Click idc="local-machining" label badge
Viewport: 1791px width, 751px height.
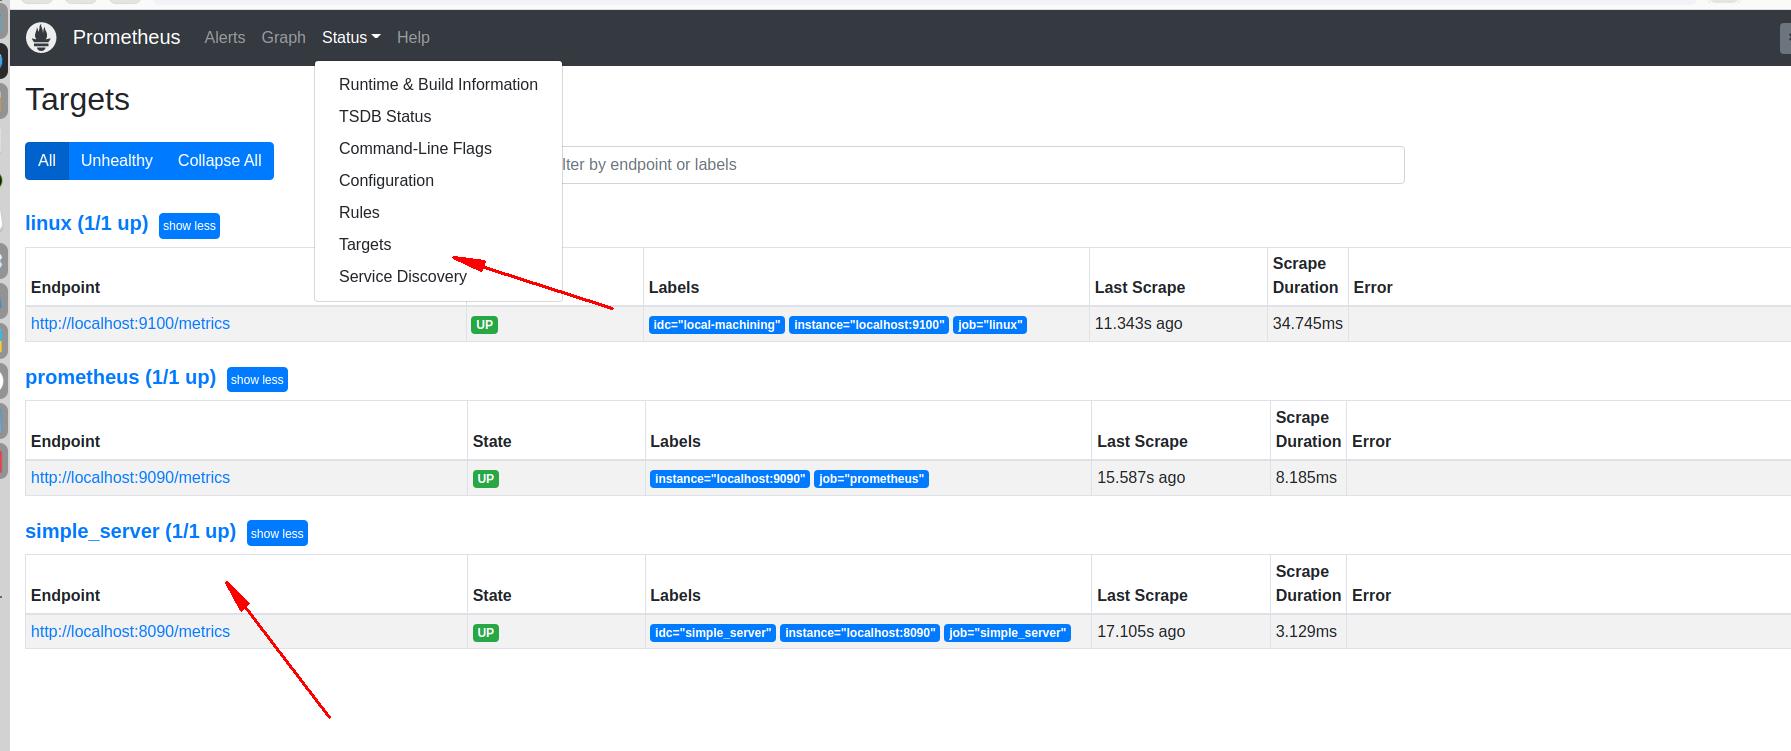point(717,325)
